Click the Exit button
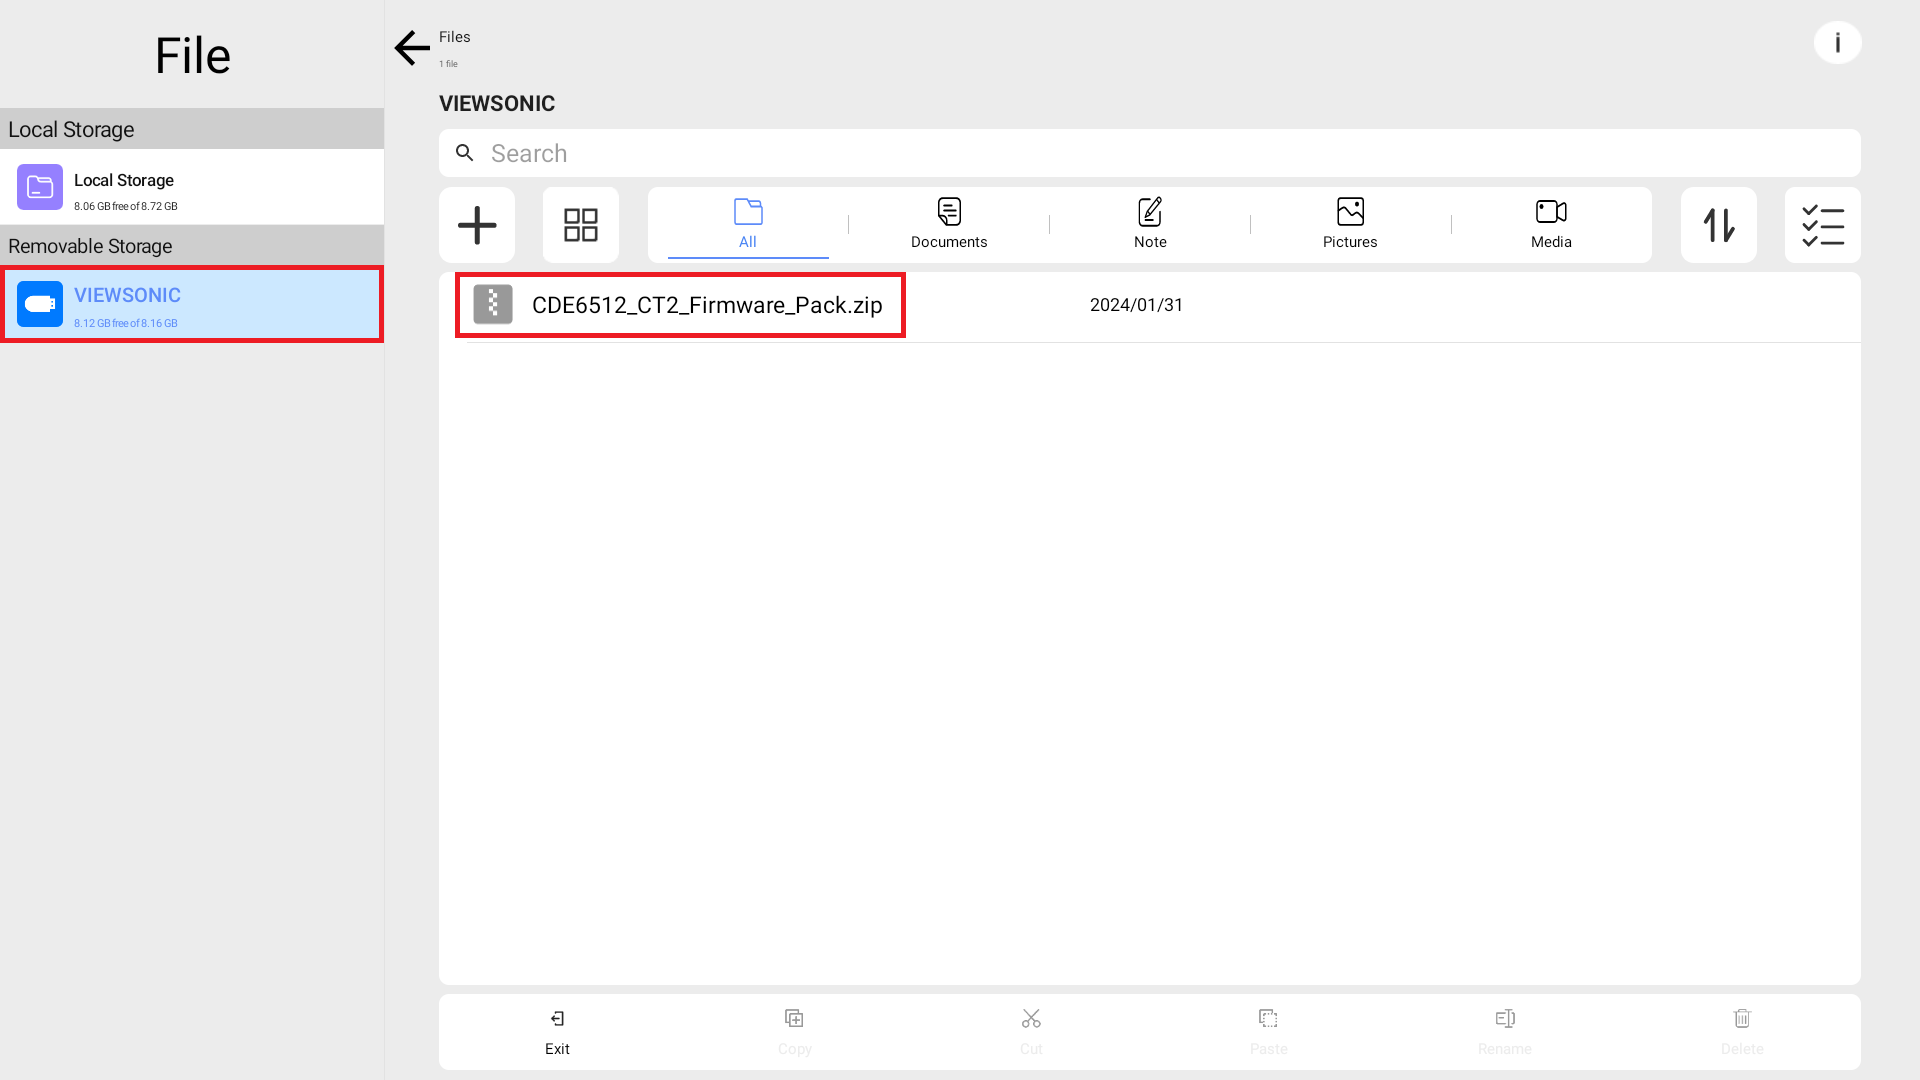This screenshot has height=1080, width=1920. [557, 1031]
